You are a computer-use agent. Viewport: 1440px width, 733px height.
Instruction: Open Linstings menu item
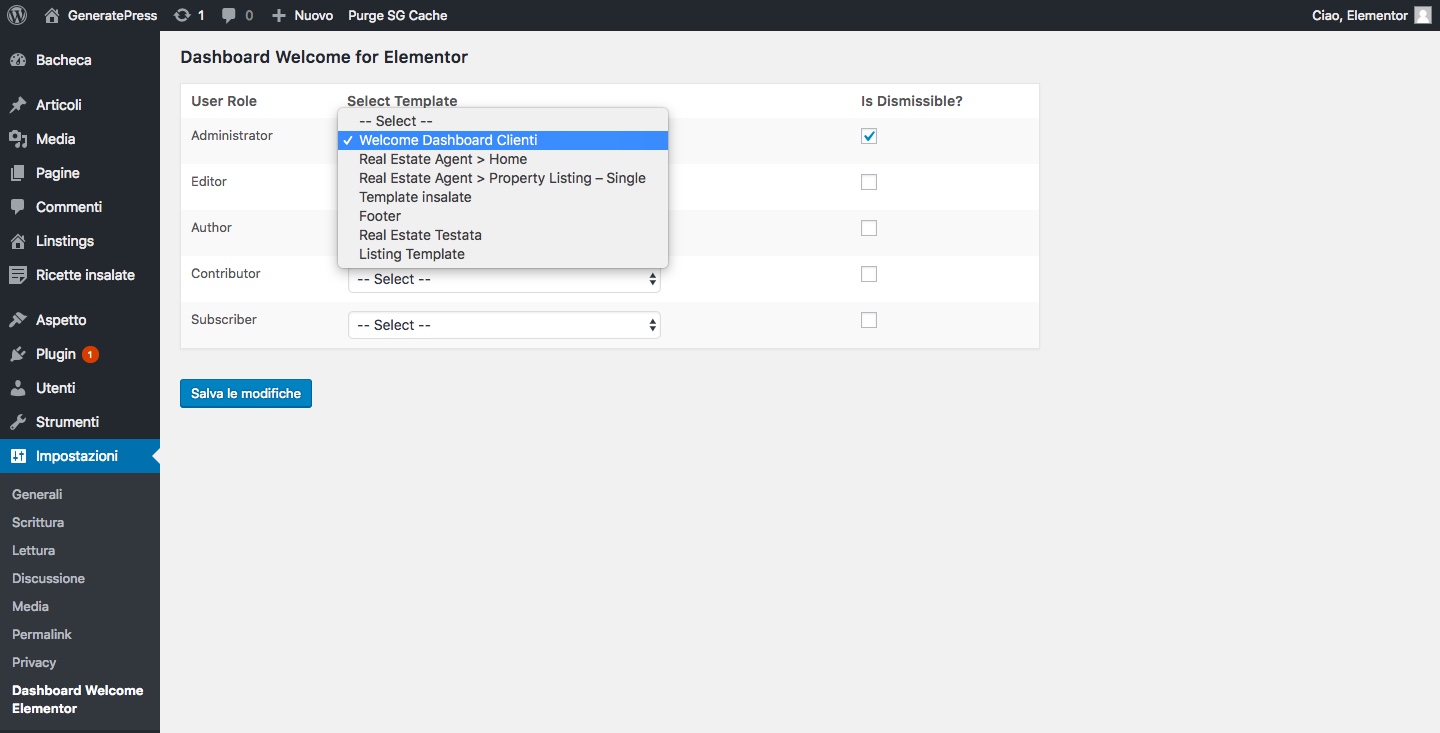pyautogui.click(x=80, y=241)
